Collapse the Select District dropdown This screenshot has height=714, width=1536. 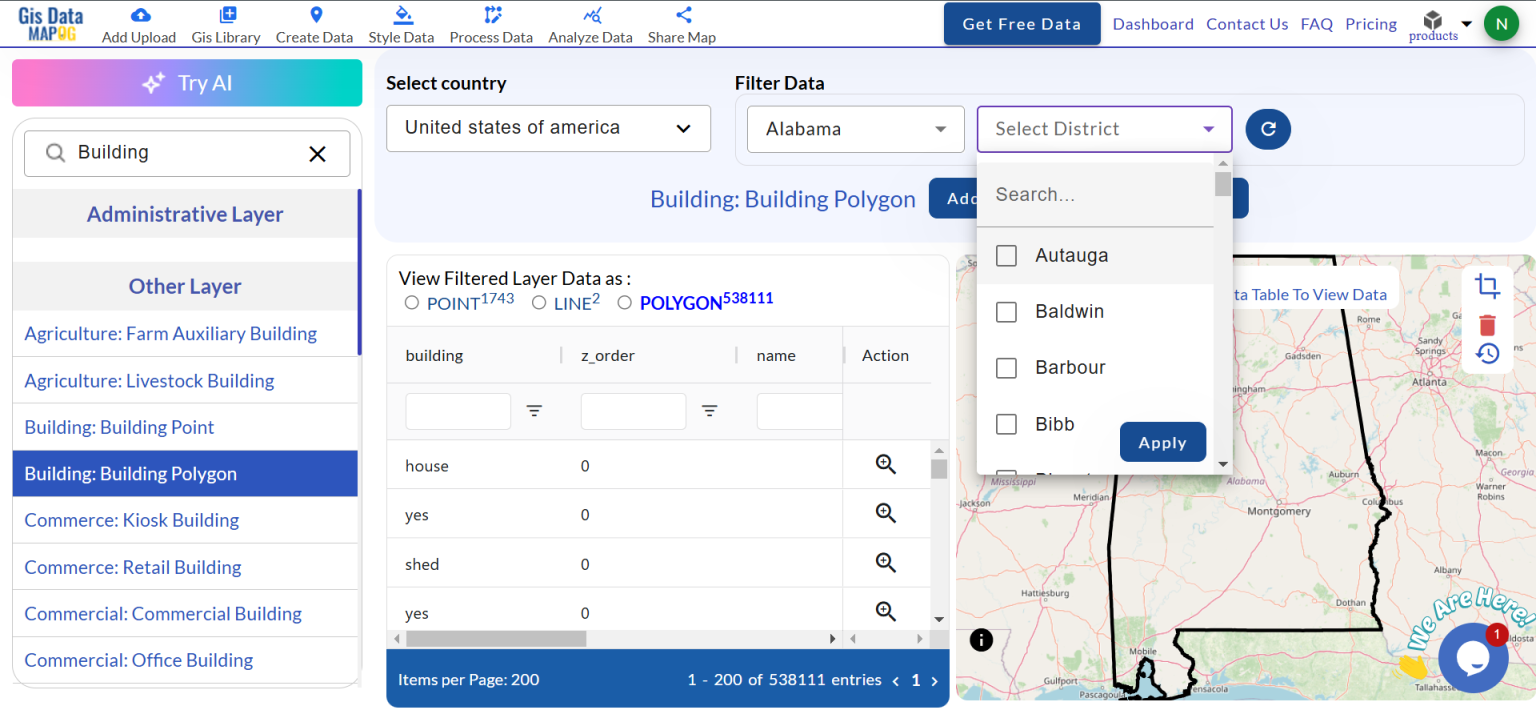point(1103,129)
